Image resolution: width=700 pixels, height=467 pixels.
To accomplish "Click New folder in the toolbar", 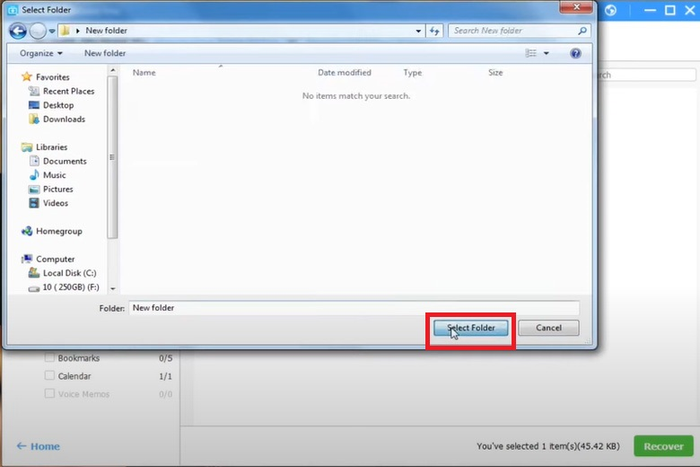I will (105, 53).
